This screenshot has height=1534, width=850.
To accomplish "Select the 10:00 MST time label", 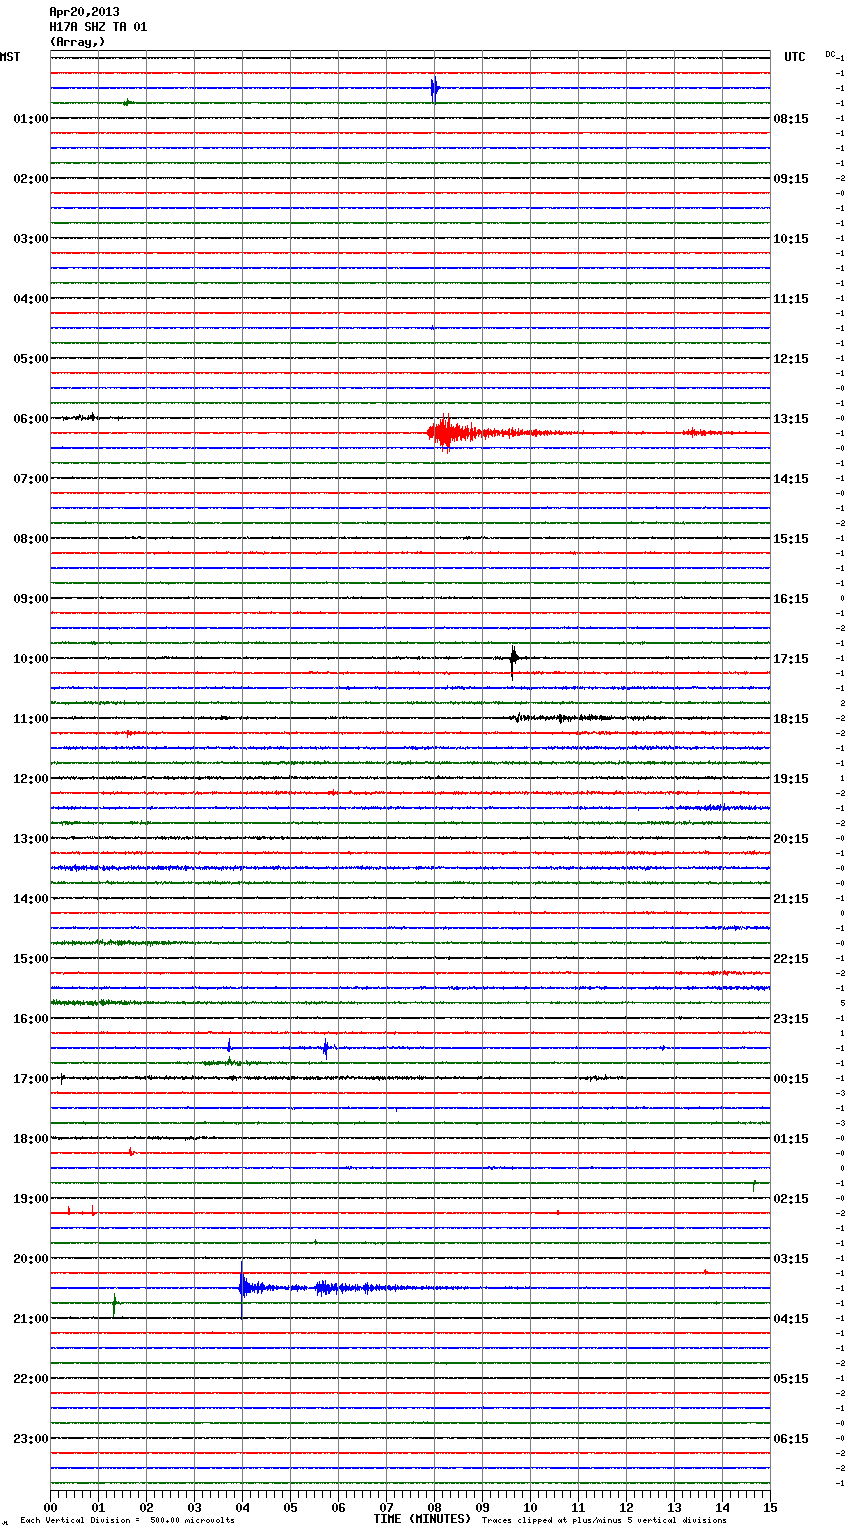I will click(x=31, y=659).
